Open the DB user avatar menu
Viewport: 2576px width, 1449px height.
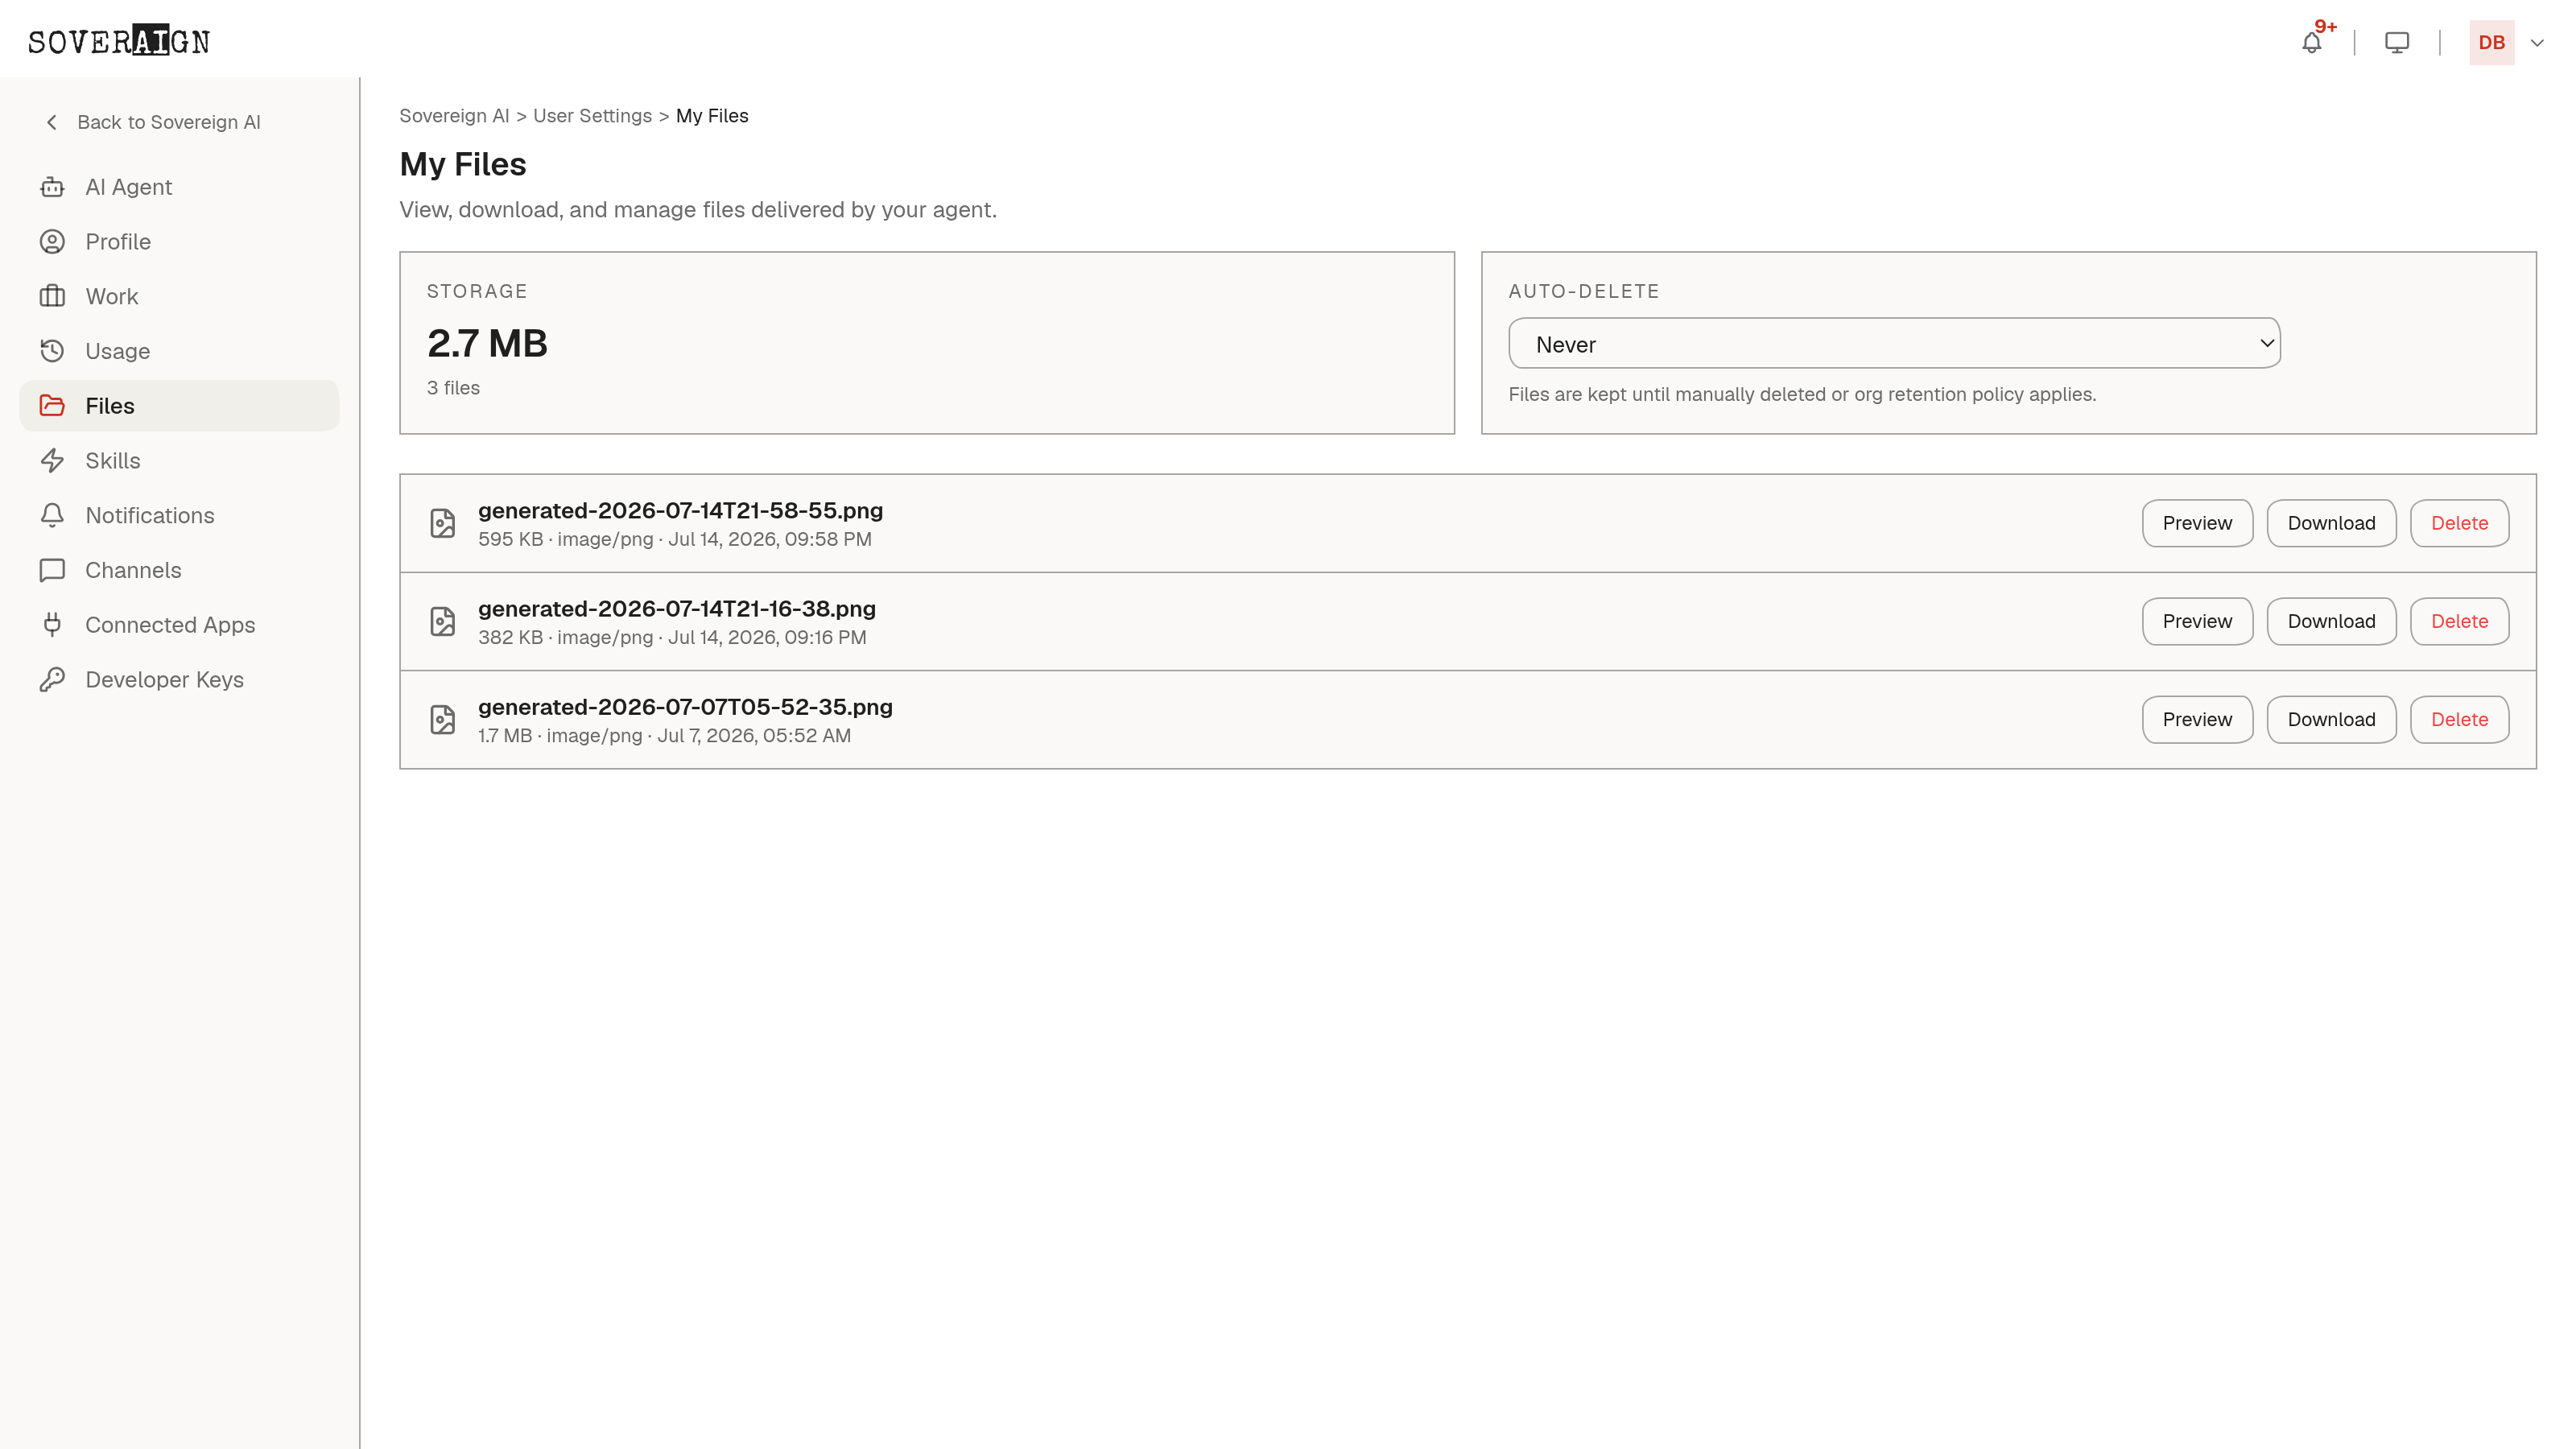tap(2491, 43)
